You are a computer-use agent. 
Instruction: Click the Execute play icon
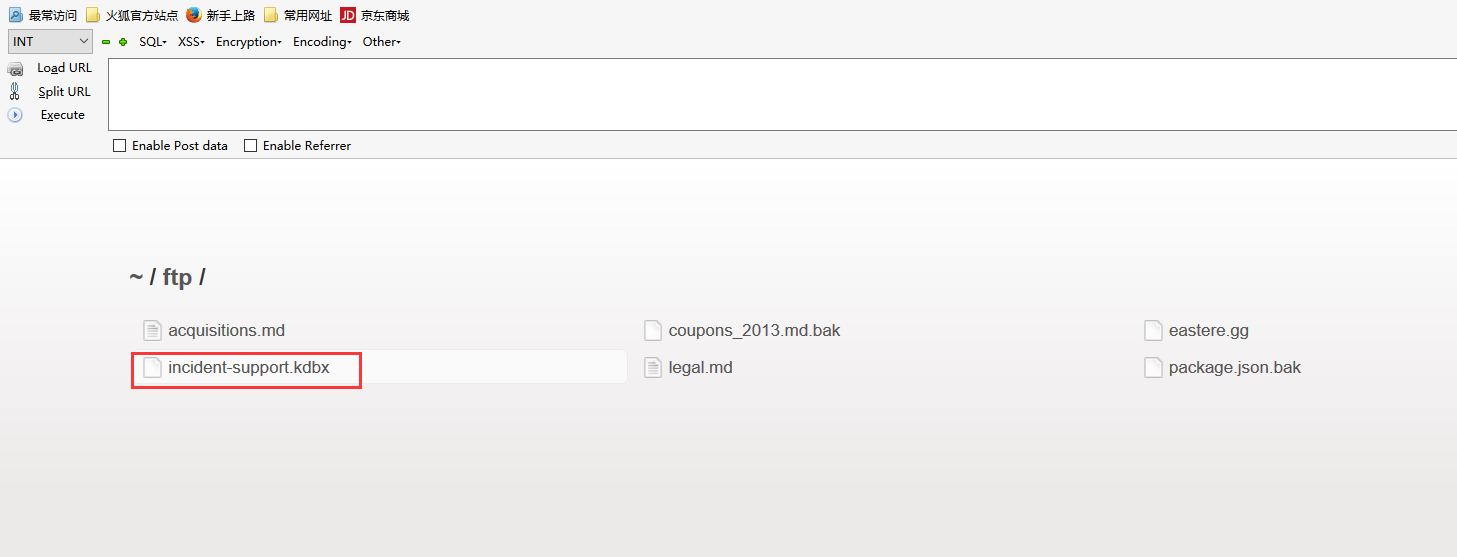pos(15,115)
